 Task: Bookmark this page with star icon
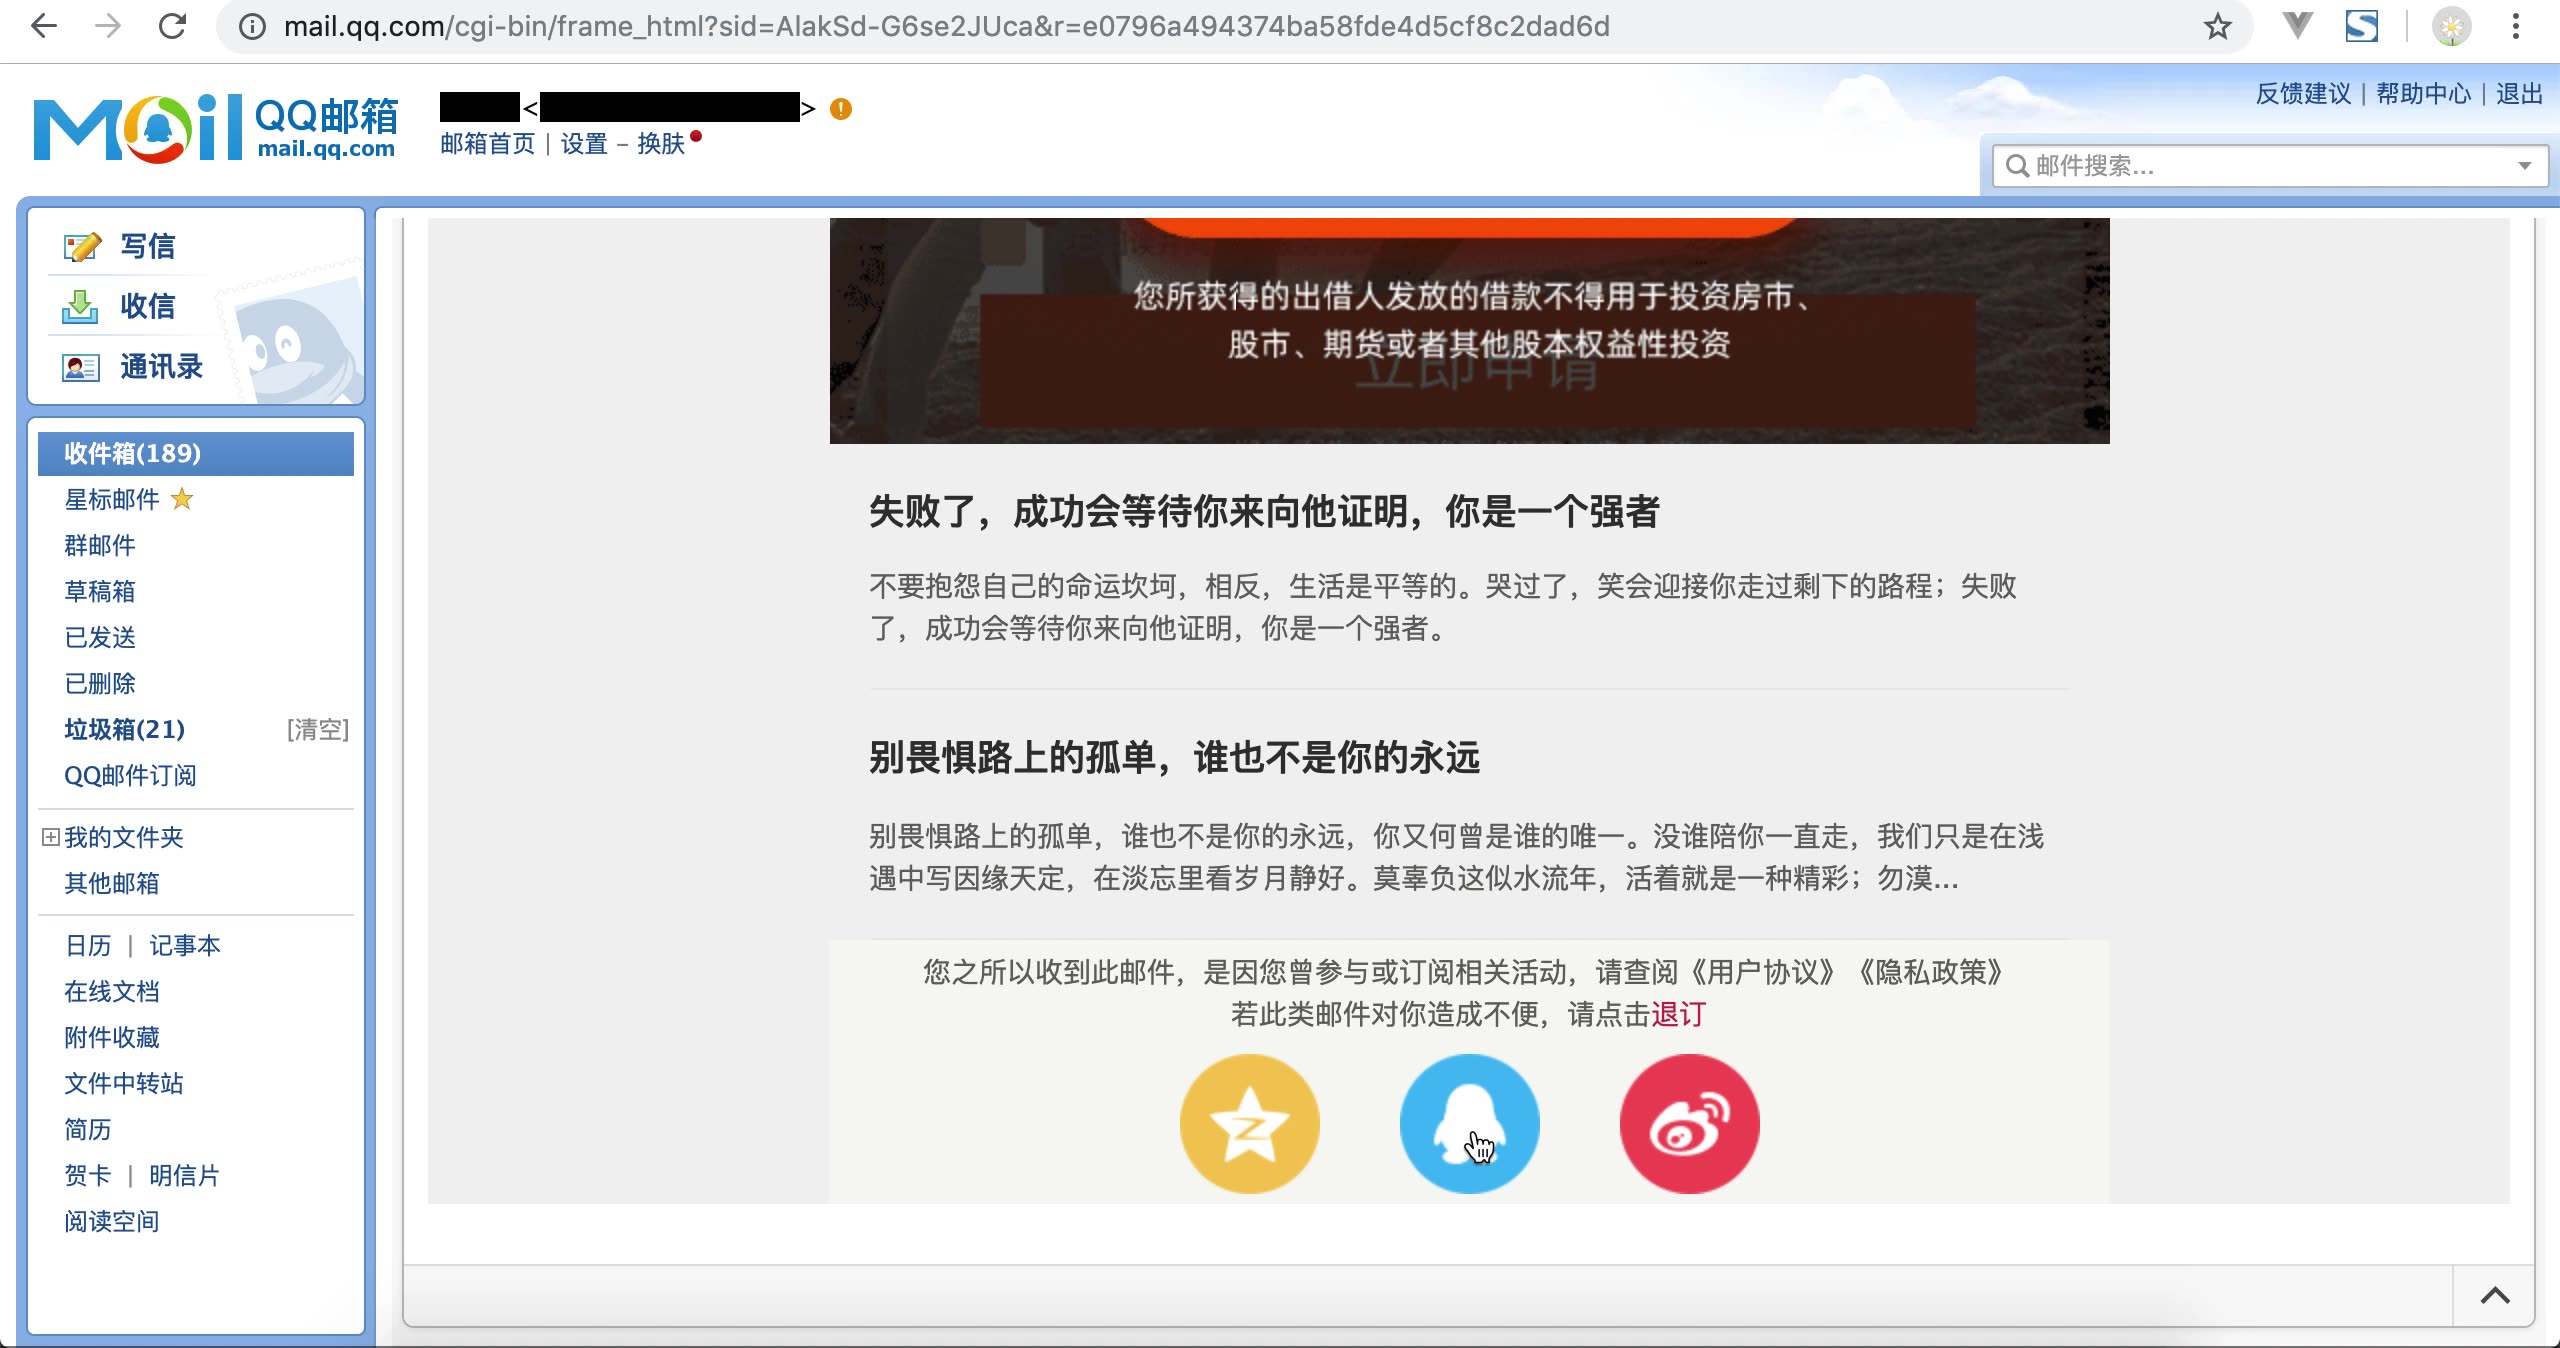click(x=2217, y=27)
